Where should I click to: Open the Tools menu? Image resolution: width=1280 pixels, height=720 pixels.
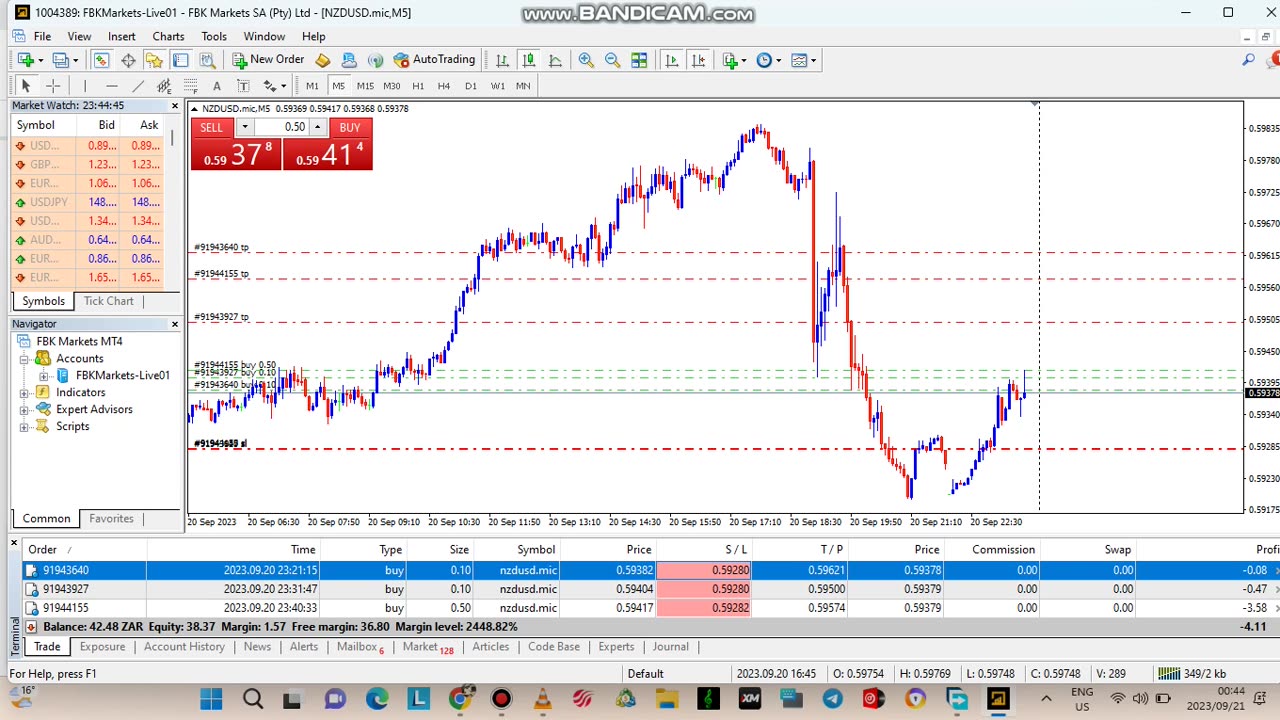point(214,36)
